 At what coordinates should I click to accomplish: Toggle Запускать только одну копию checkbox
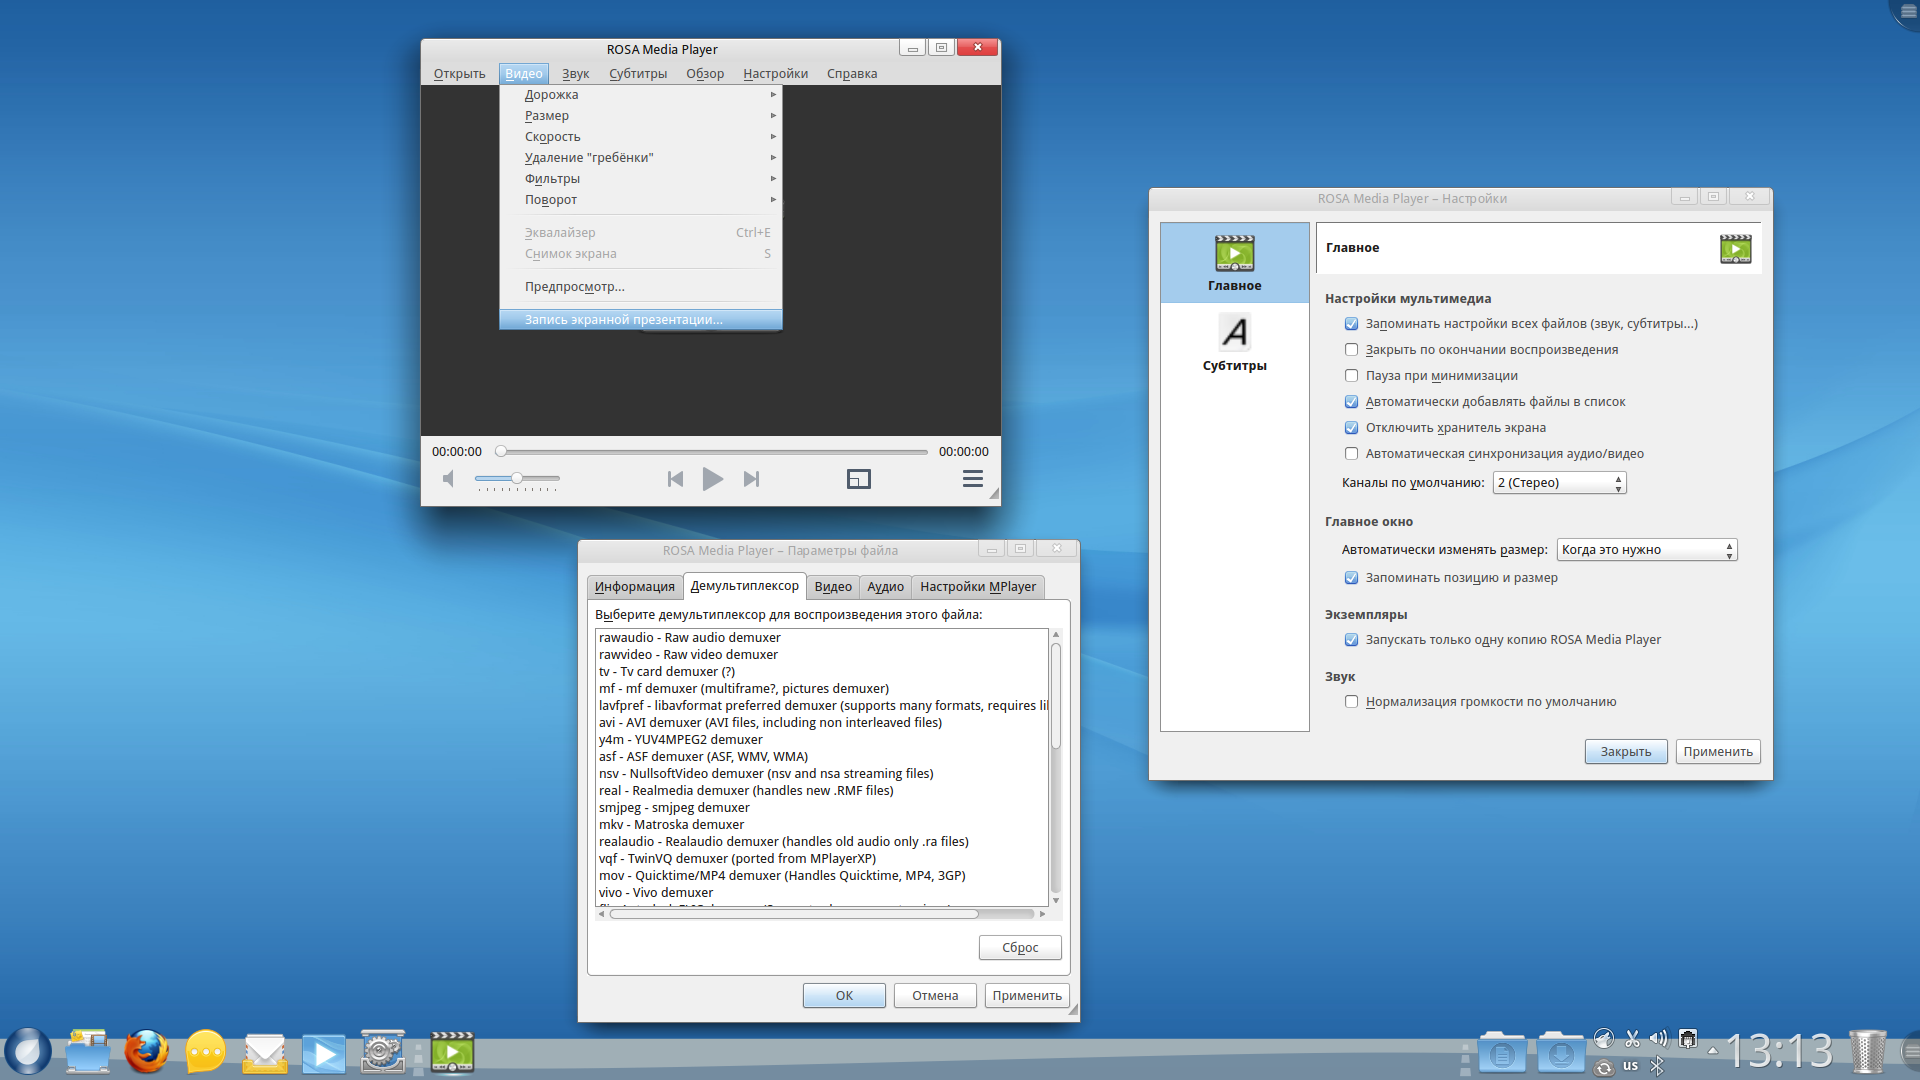tap(1351, 640)
